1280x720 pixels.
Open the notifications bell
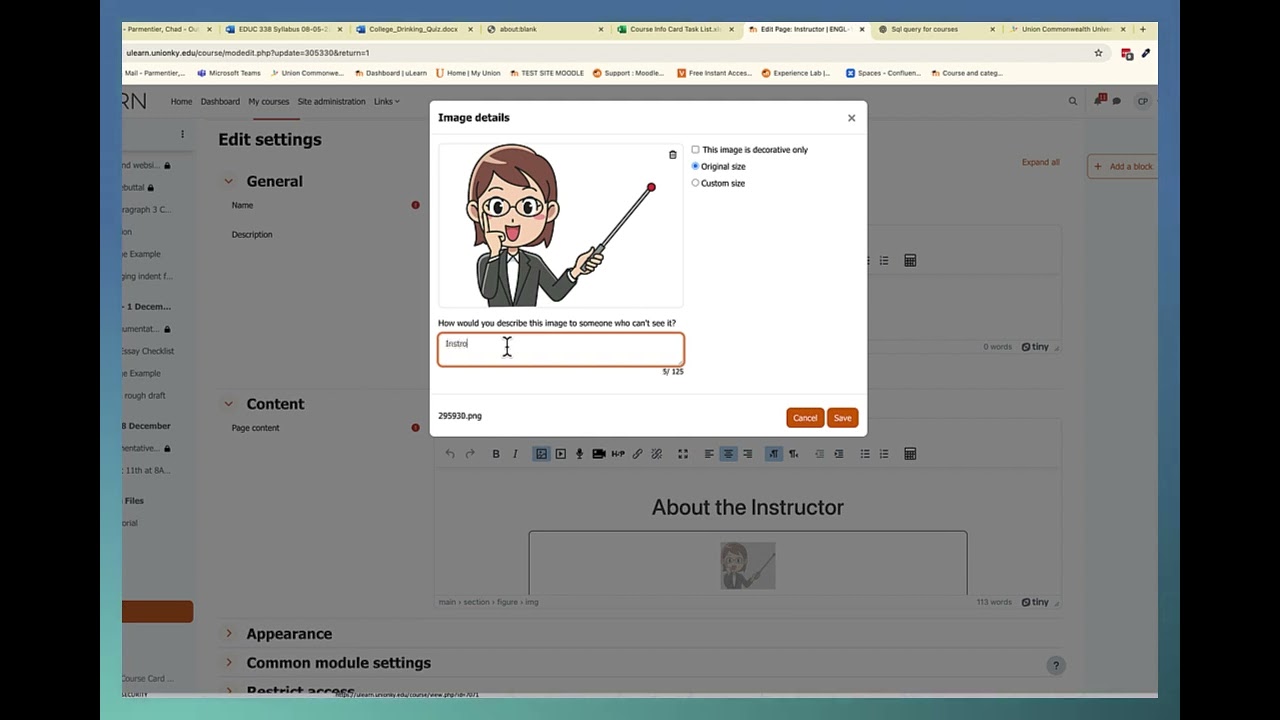coord(1100,101)
